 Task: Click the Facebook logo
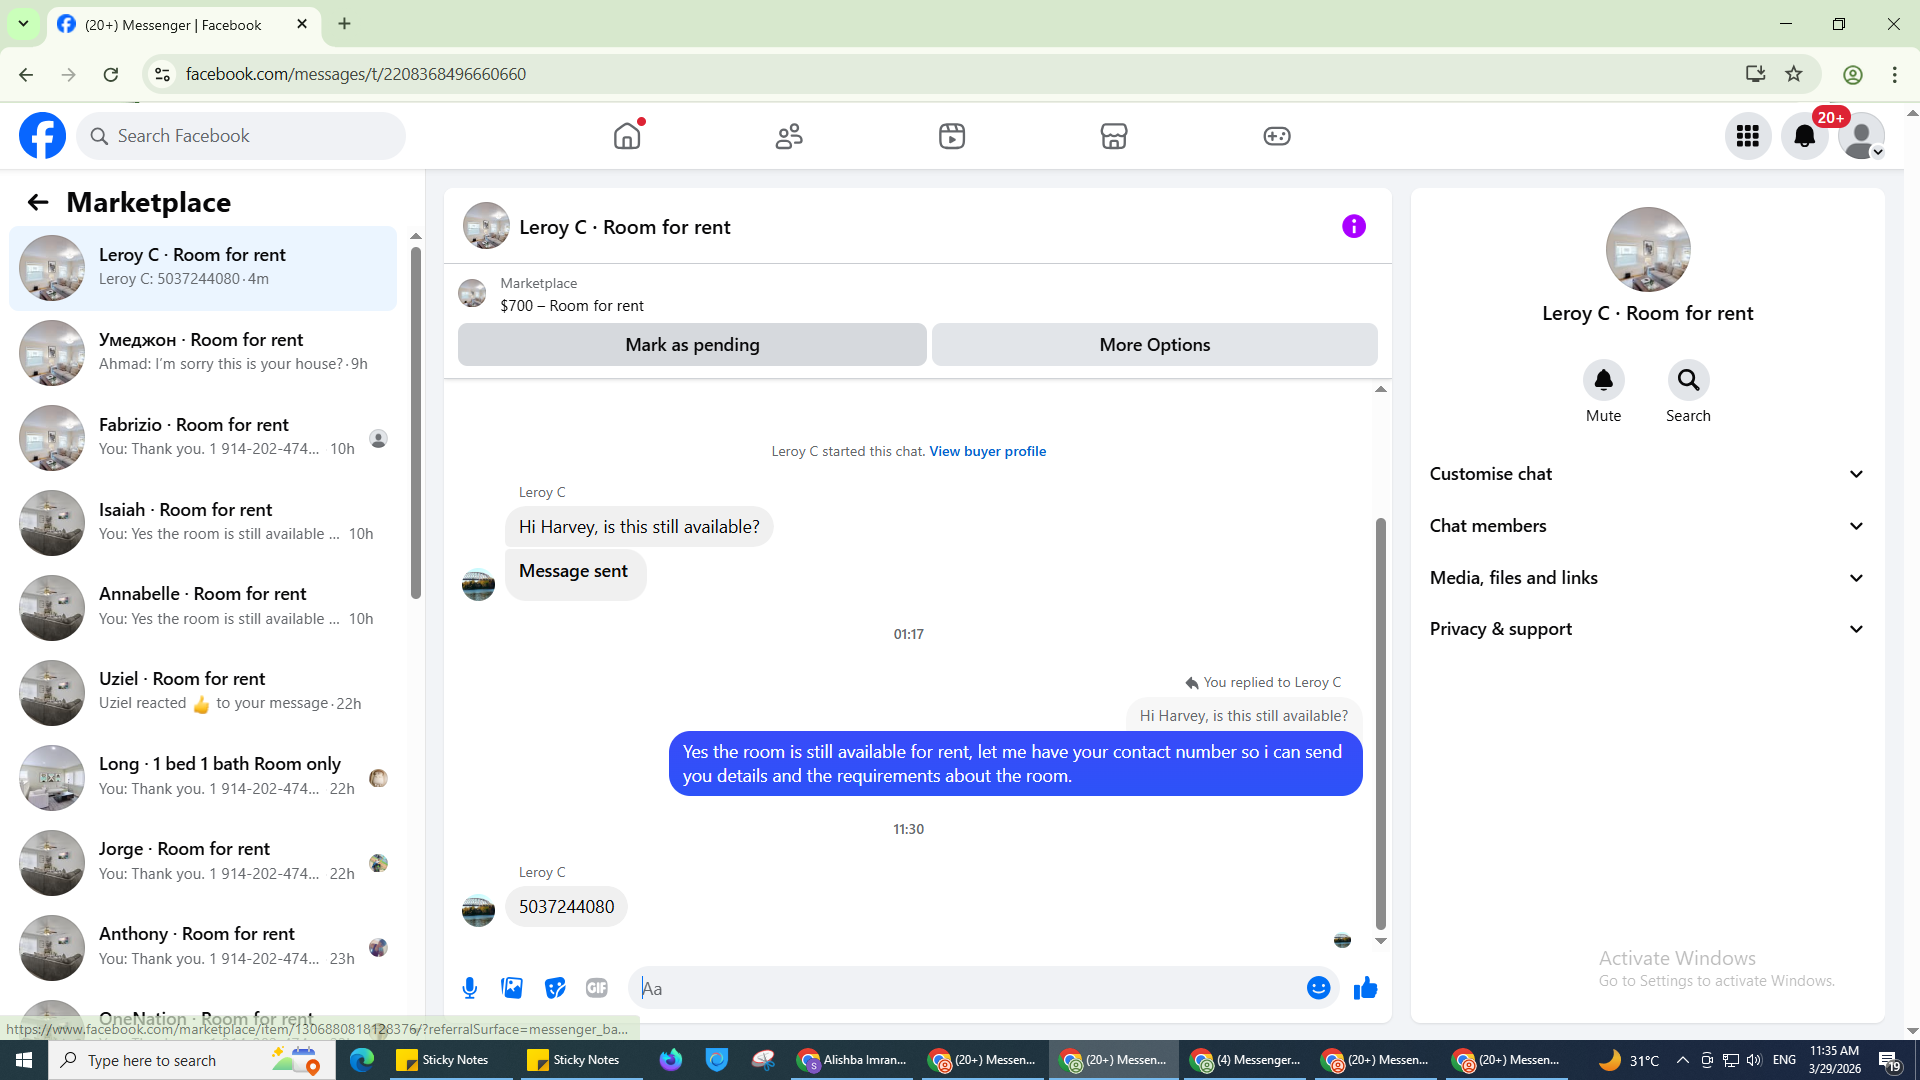pyautogui.click(x=43, y=136)
